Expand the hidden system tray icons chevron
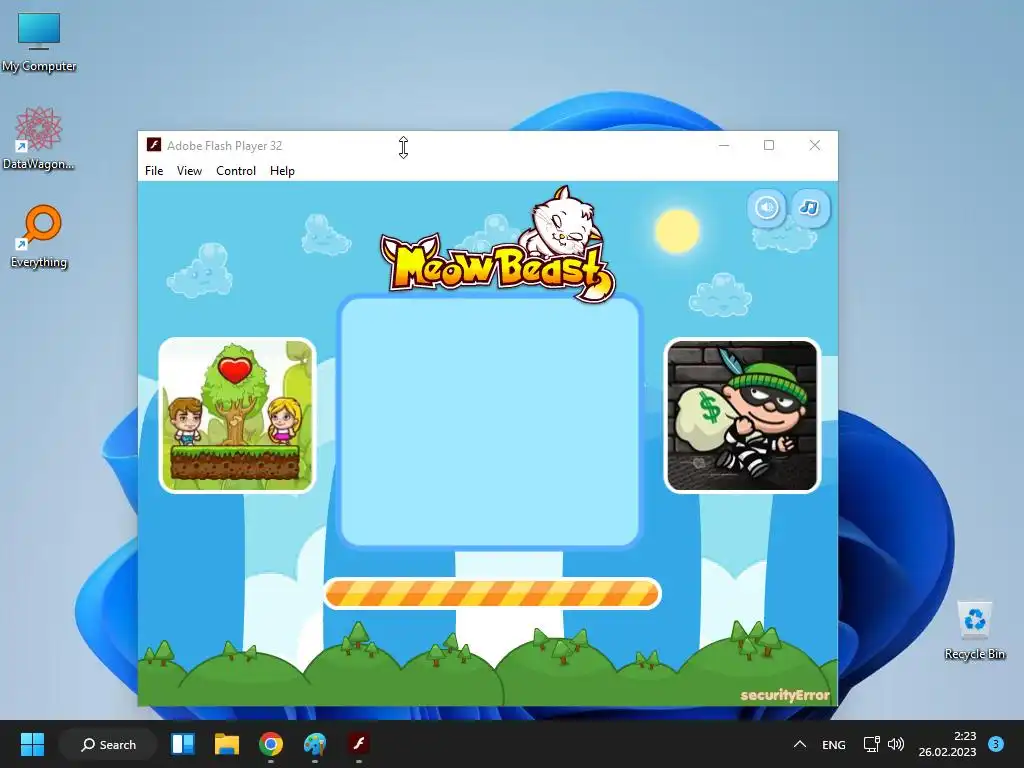The height and width of the screenshot is (768, 1024). pyautogui.click(x=799, y=744)
